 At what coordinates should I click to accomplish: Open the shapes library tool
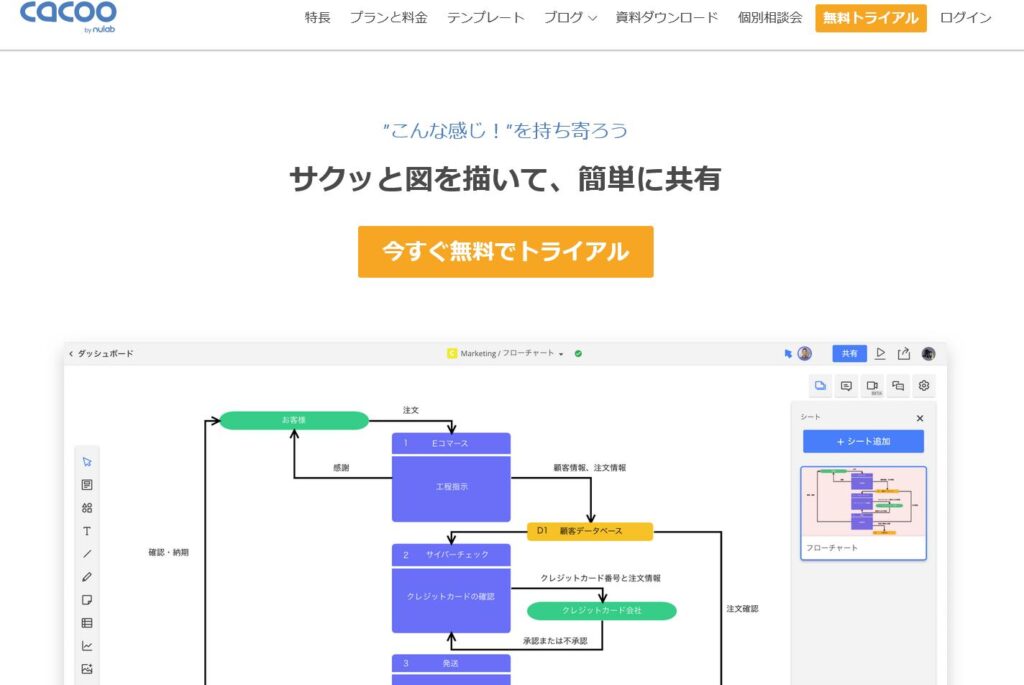coord(88,509)
